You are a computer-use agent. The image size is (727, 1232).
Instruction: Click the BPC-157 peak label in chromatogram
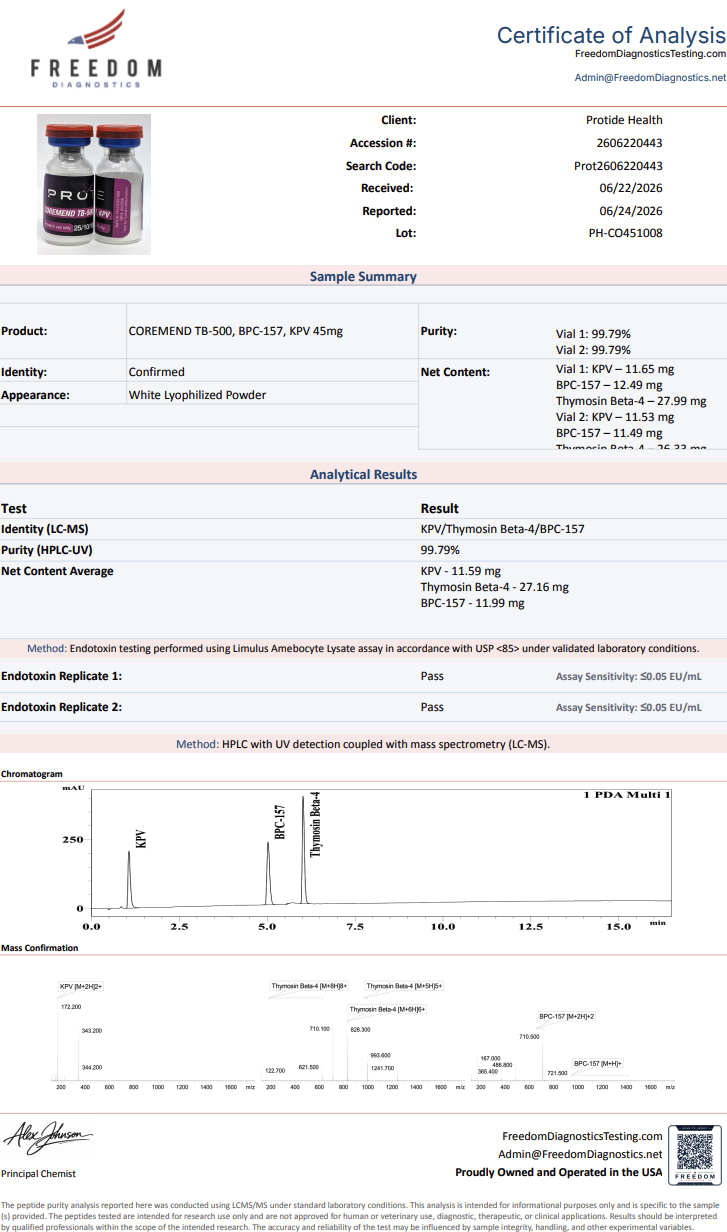pyautogui.click(x=280, y=820)
